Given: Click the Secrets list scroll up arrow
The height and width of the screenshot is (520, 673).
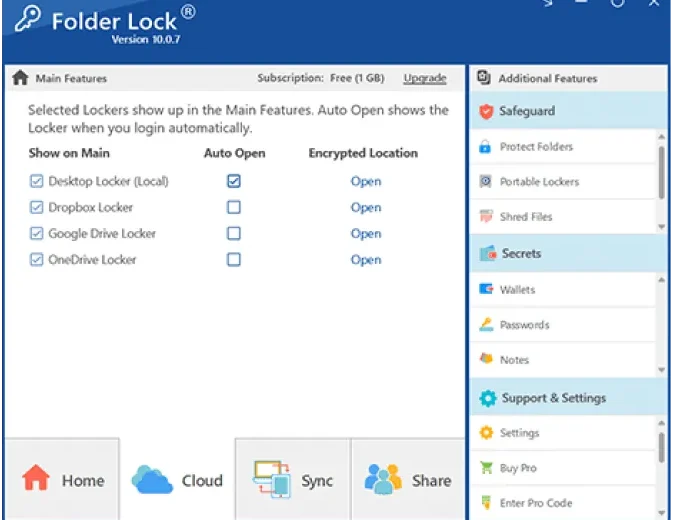Looking at the screenshot, I should [x=661, y=280].
